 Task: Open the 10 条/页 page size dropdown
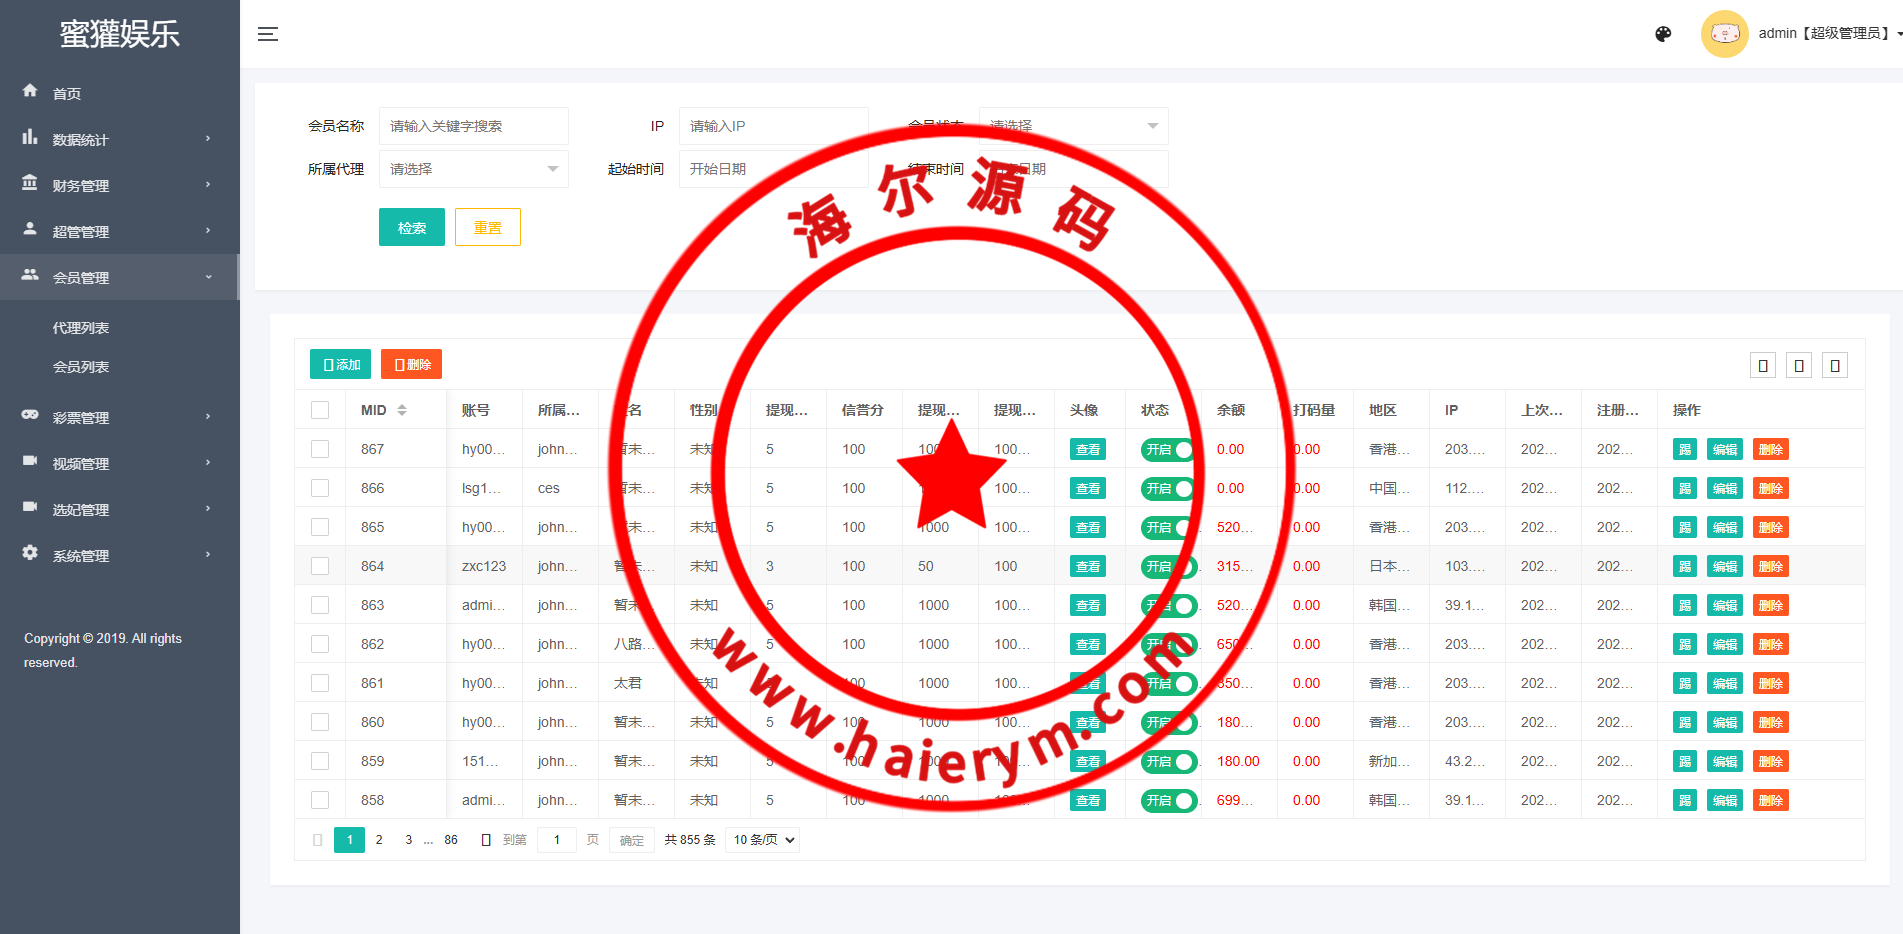(764, 840)
